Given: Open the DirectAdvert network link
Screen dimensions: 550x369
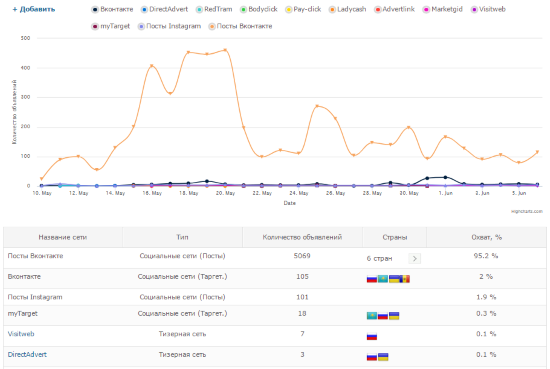Looking at the screenshot, I should 27,355.
